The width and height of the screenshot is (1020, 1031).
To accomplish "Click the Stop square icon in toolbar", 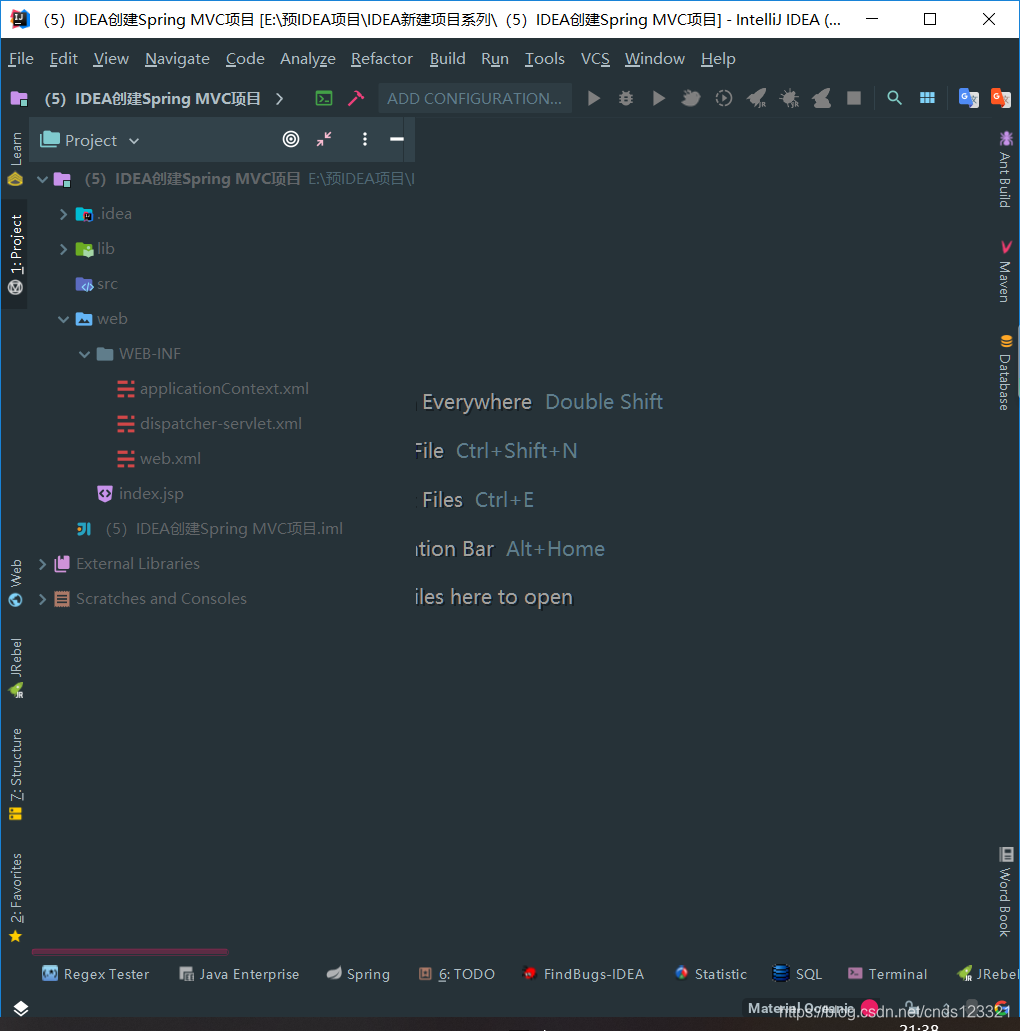I will pos(854,99).
